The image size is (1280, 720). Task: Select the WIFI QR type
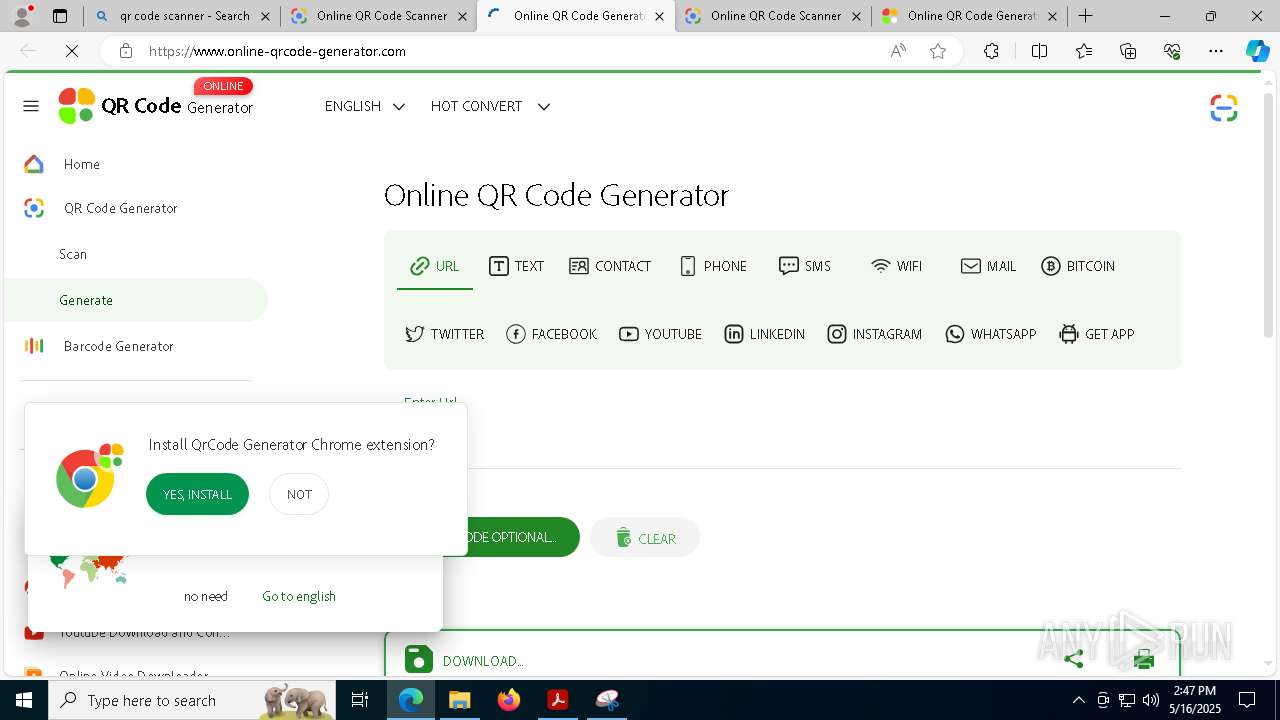click(897, 266)
